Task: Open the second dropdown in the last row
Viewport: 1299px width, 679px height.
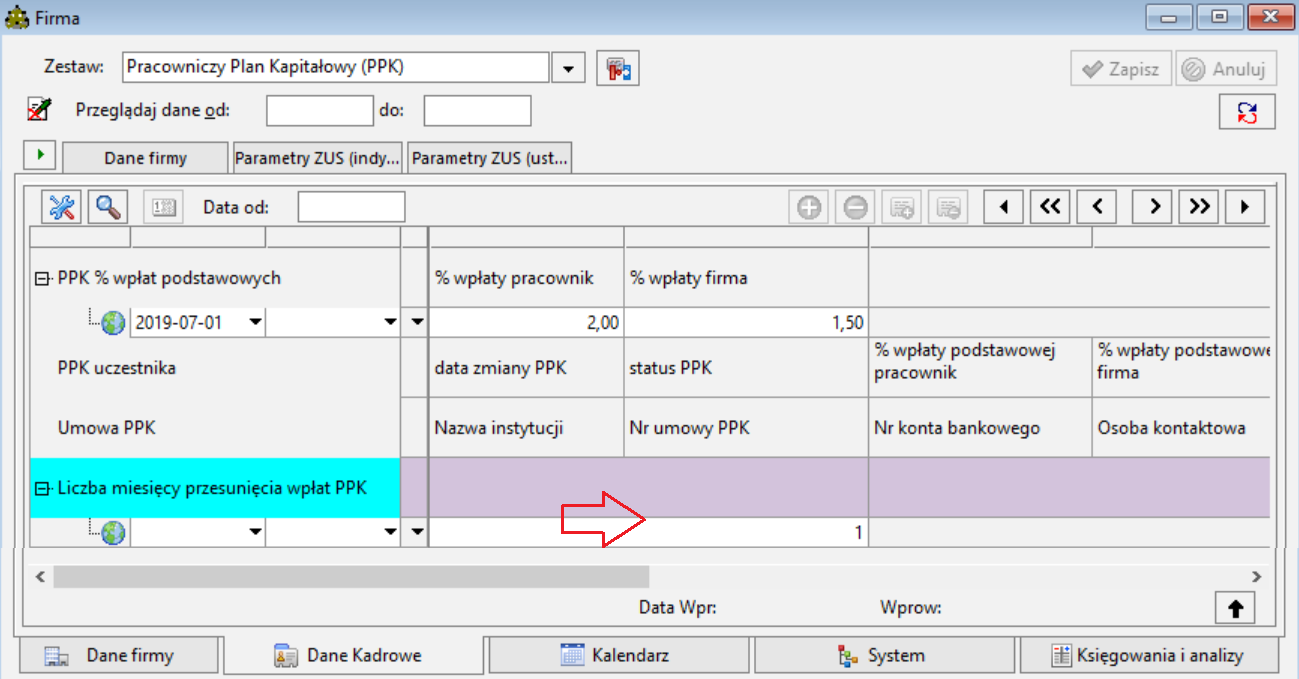Action: pyautogui.click(x=390, y=533)
